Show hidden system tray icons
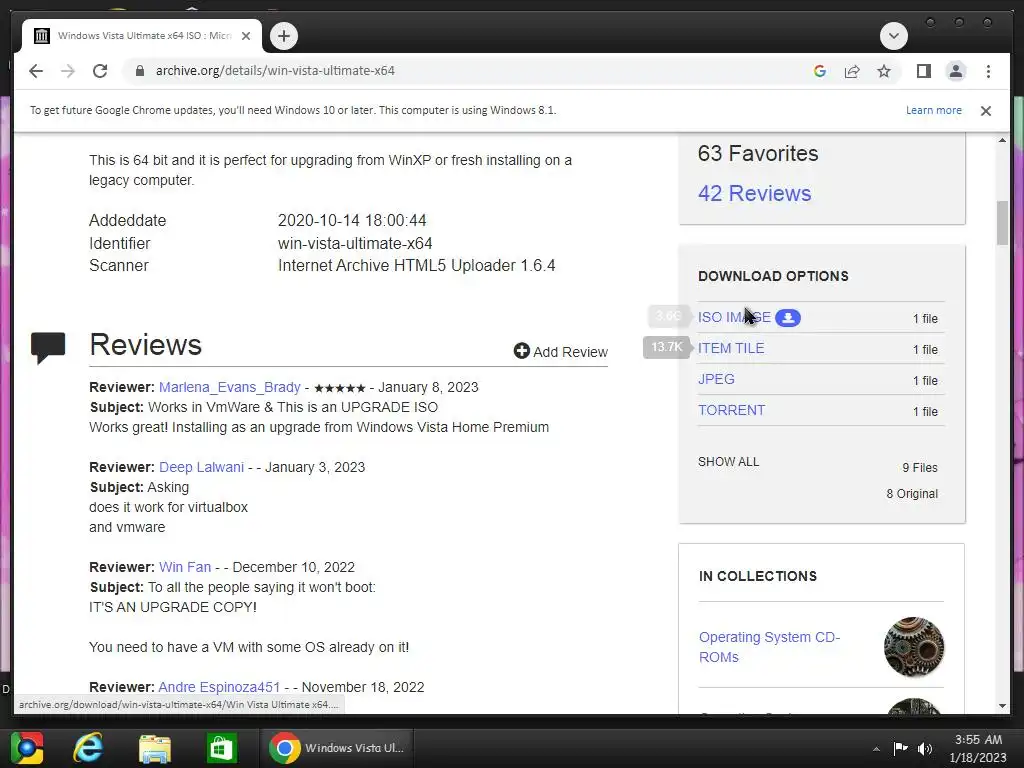This screenshot has height=768, width=1024. [x=876, y=749]
